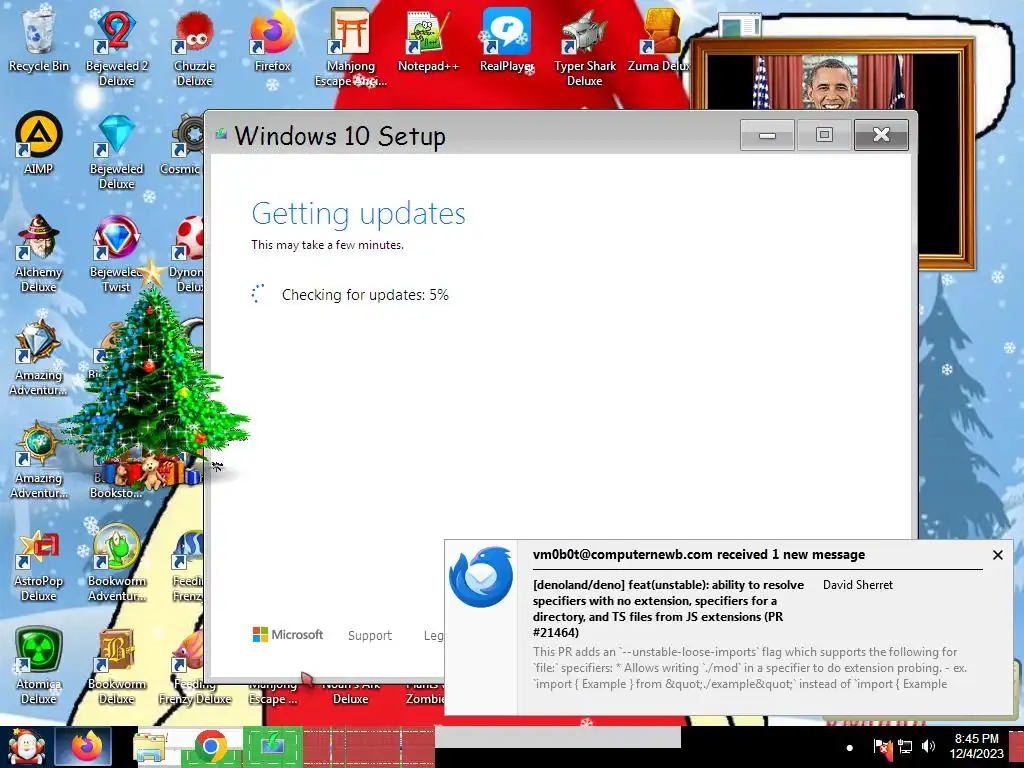Click the volume speaker tray icon
Screen dimensions: 1024x768
928,746
